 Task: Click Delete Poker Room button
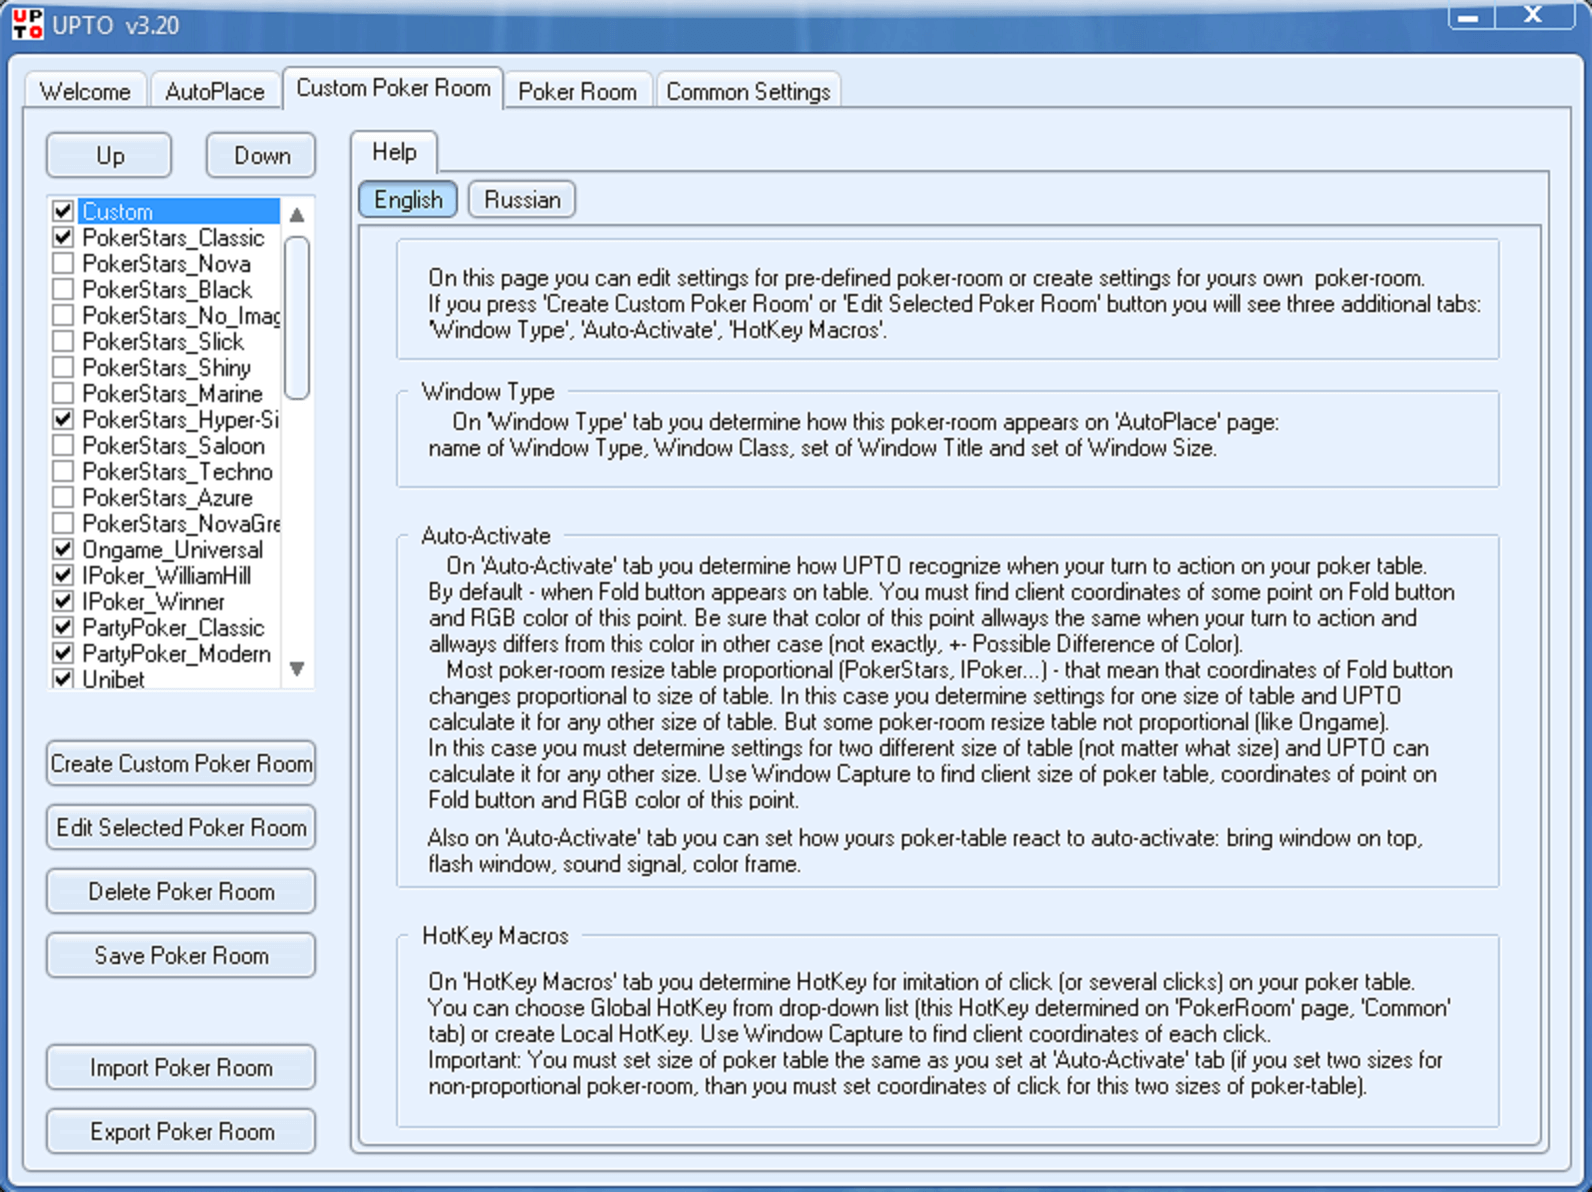tap(181, 892)
